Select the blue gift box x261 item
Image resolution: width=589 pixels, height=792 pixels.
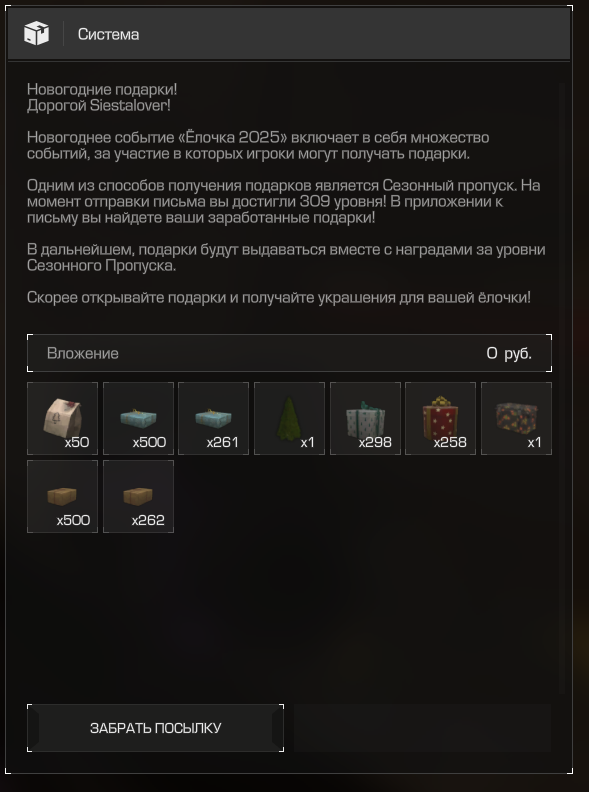pos(214,418)
